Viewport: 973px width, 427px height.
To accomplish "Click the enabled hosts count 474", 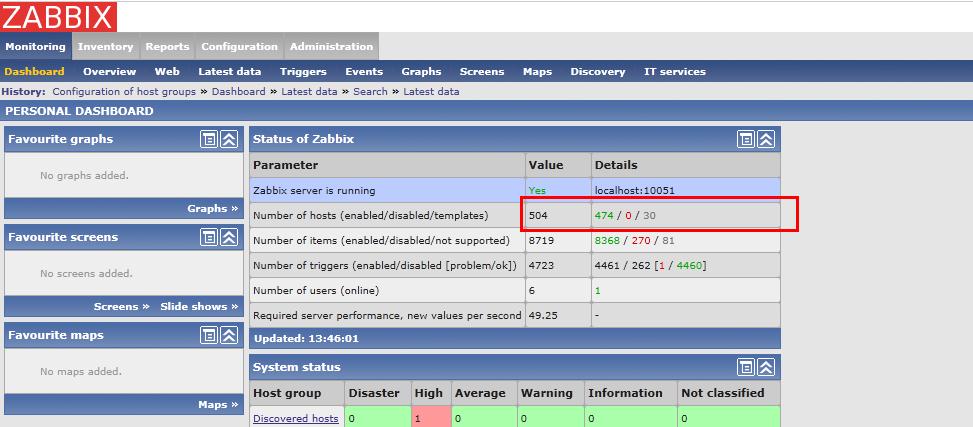I will coord(604,215).
